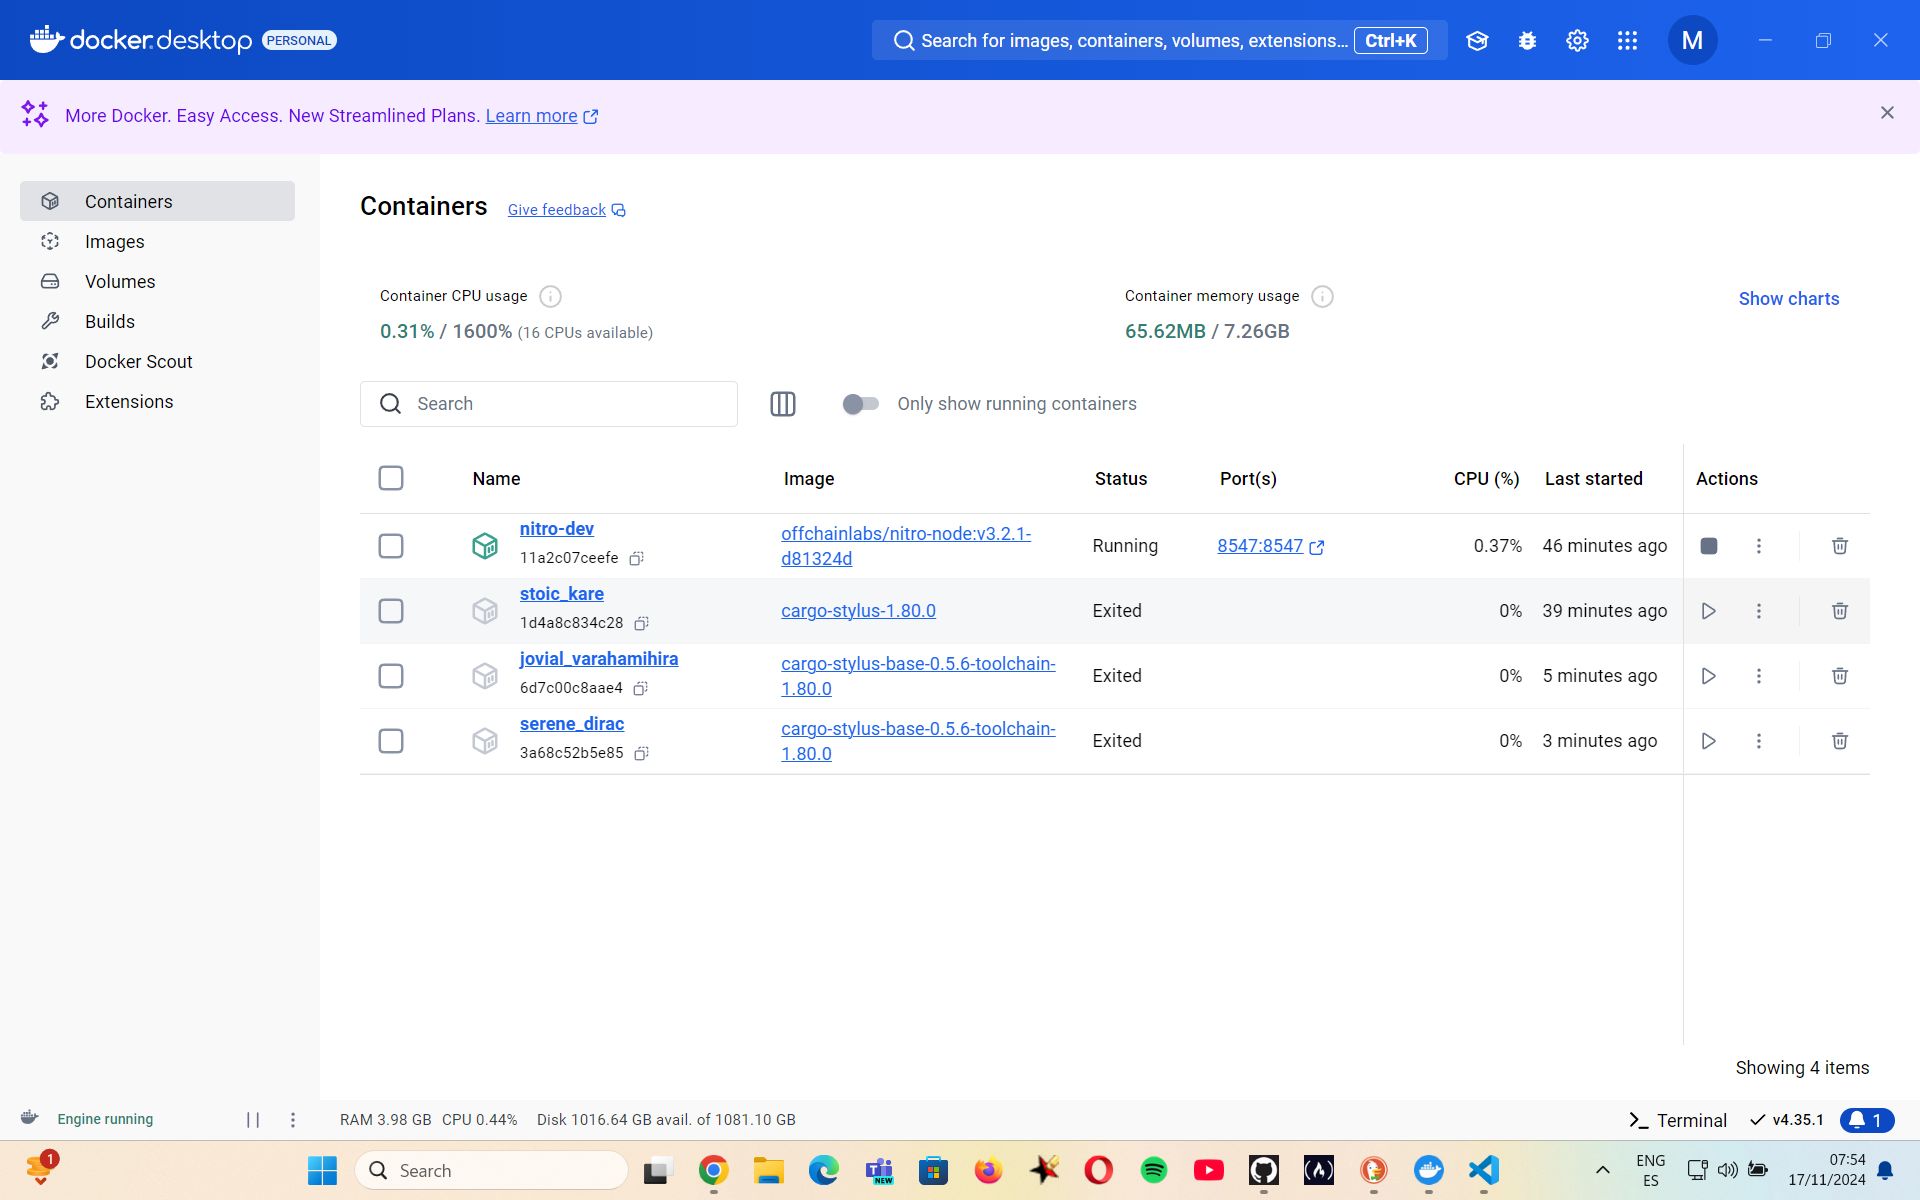Sort containers by Last started column
Screen dimensions: 1920x1200
click(1593, 479)
